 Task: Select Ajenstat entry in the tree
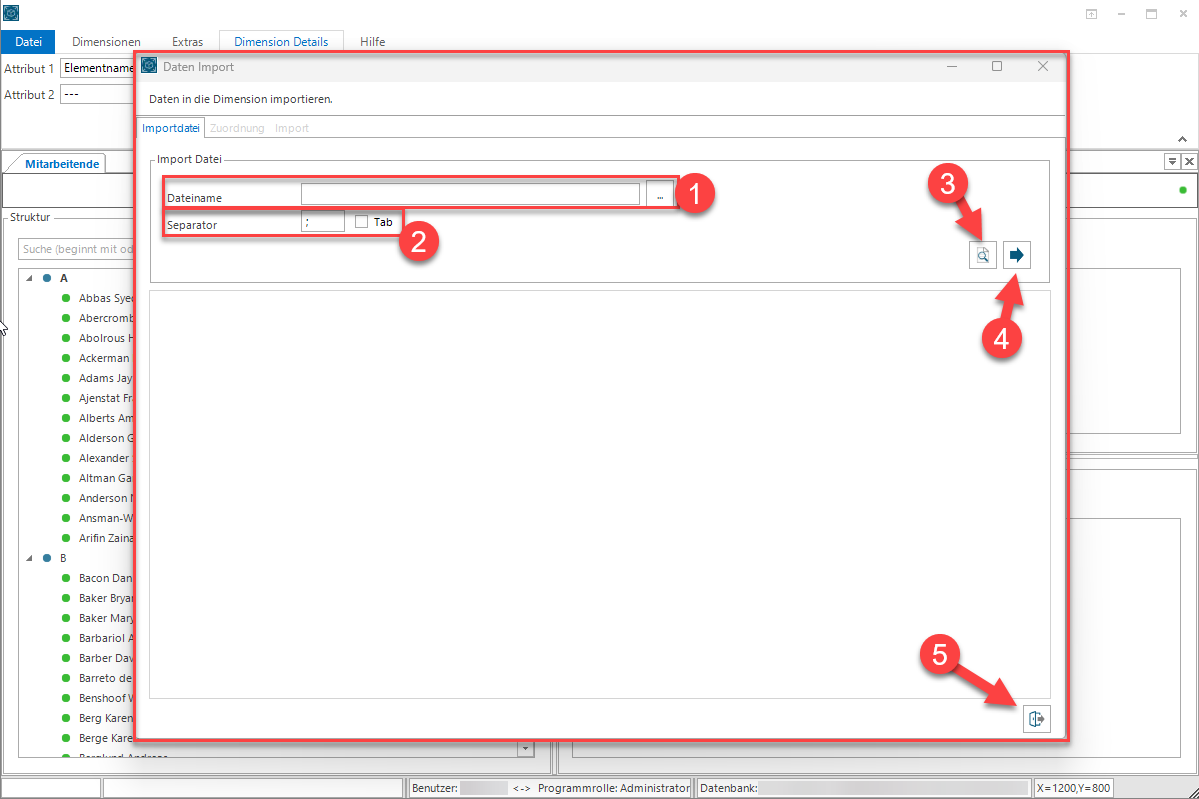click(x=106, y=398)
